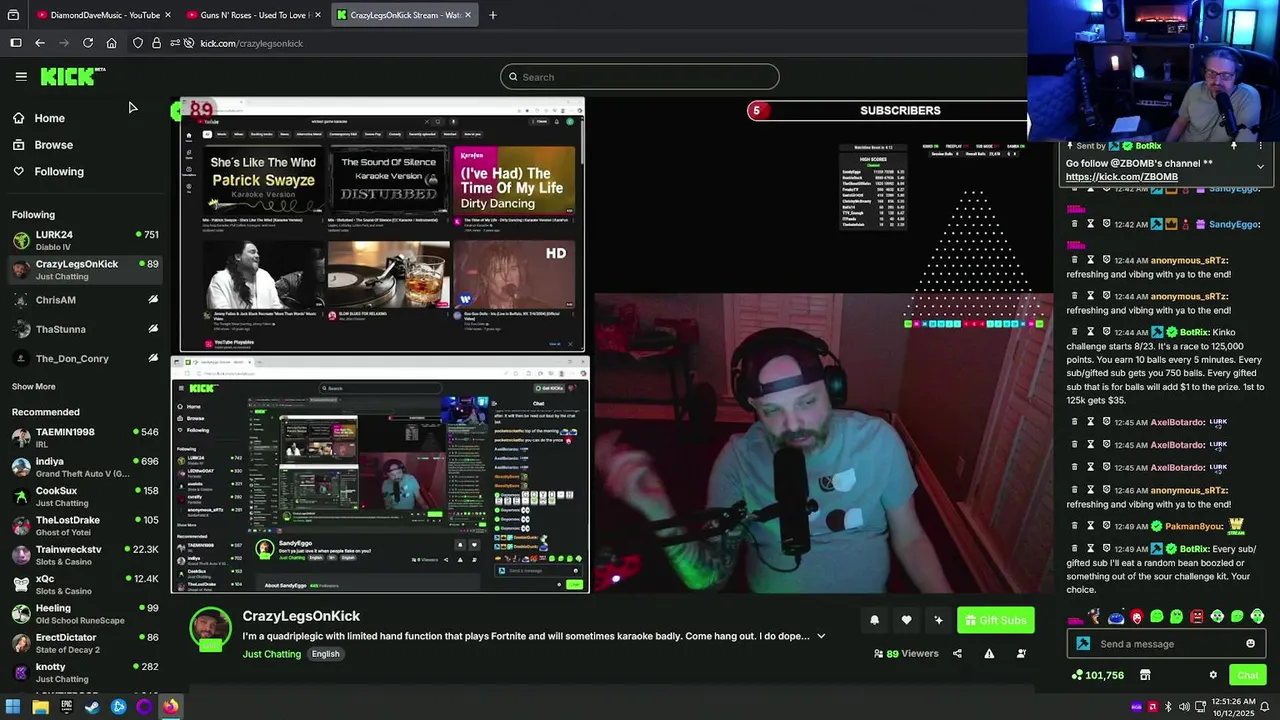Viewport: 1280px width, 720px height.
Task: Open Windows Start menu
Action: click(14, 707)
